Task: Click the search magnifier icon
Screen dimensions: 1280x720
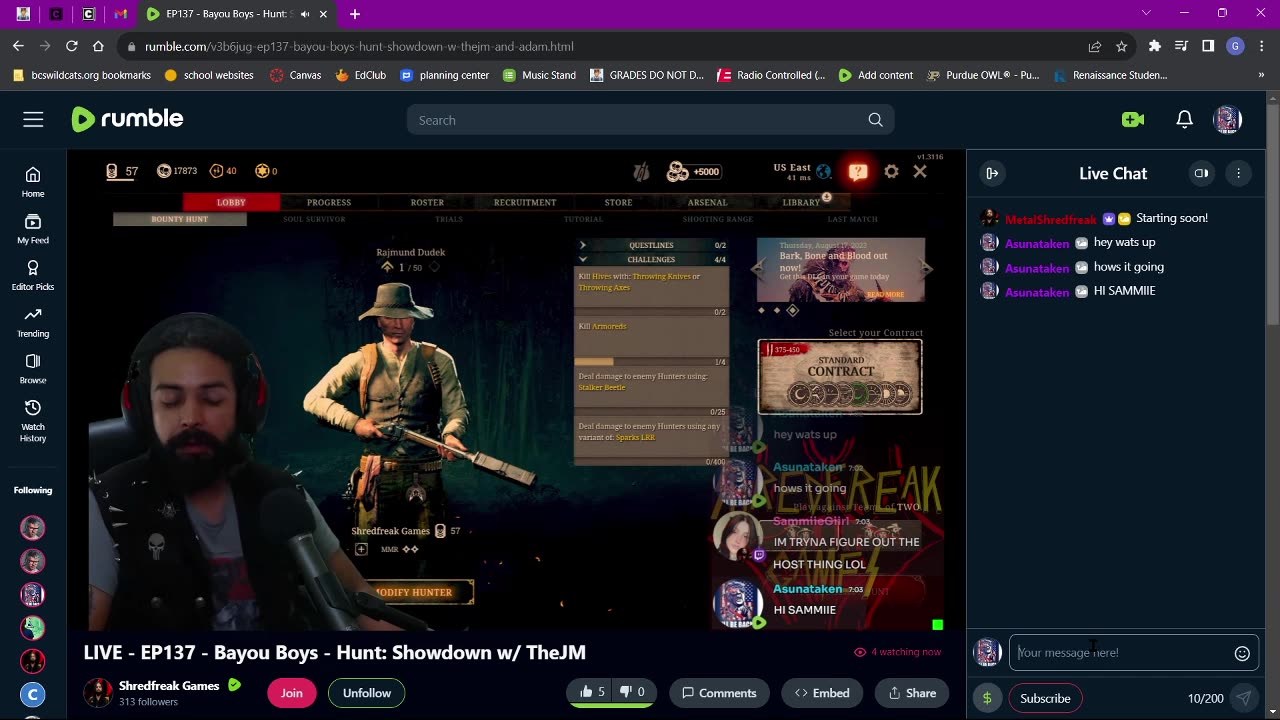Action: coord(875,120)
